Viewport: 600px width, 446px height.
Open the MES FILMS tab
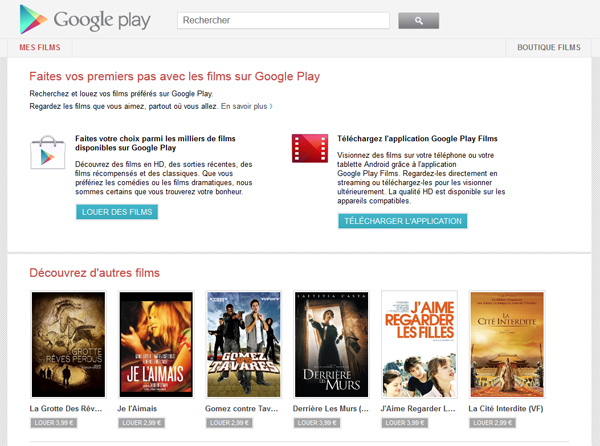click(x=40, y=47)
